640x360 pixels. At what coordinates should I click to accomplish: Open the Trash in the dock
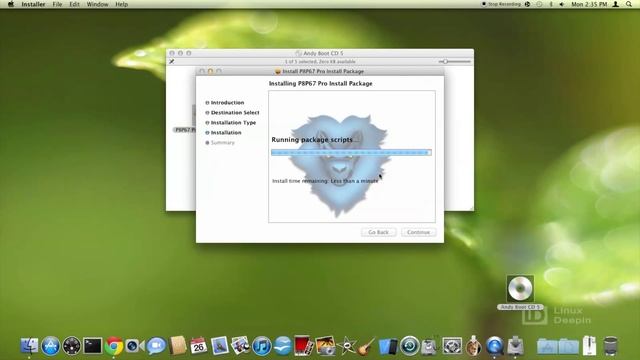click(611, 346)
